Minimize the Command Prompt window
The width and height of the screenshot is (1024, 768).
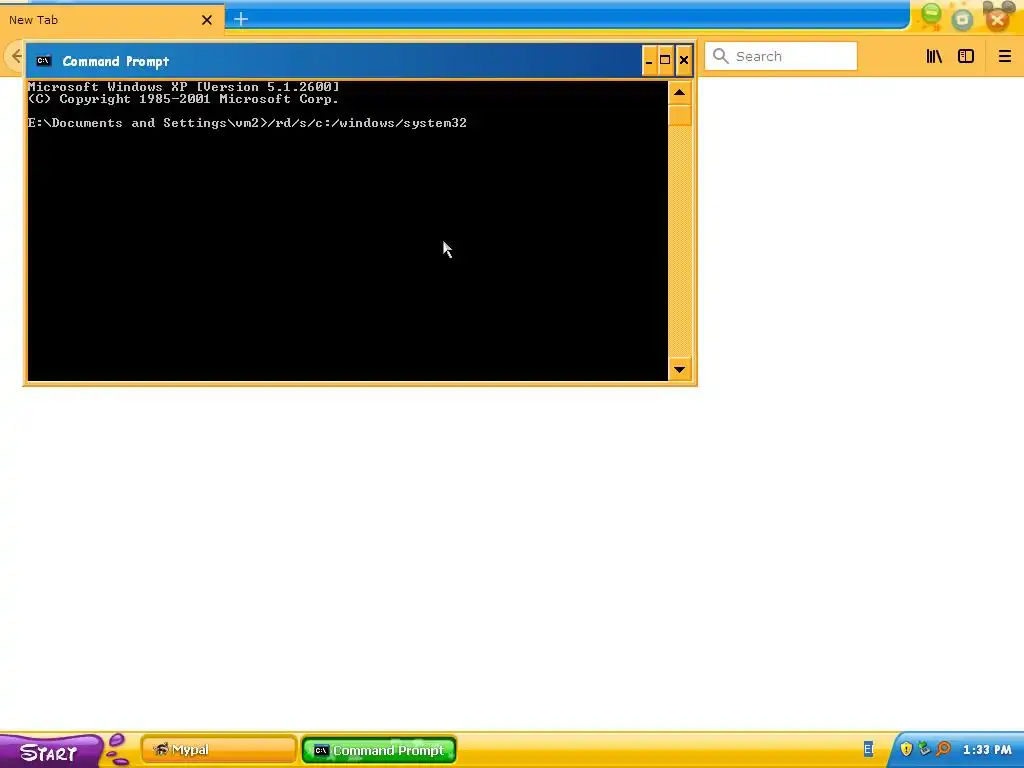649,61
